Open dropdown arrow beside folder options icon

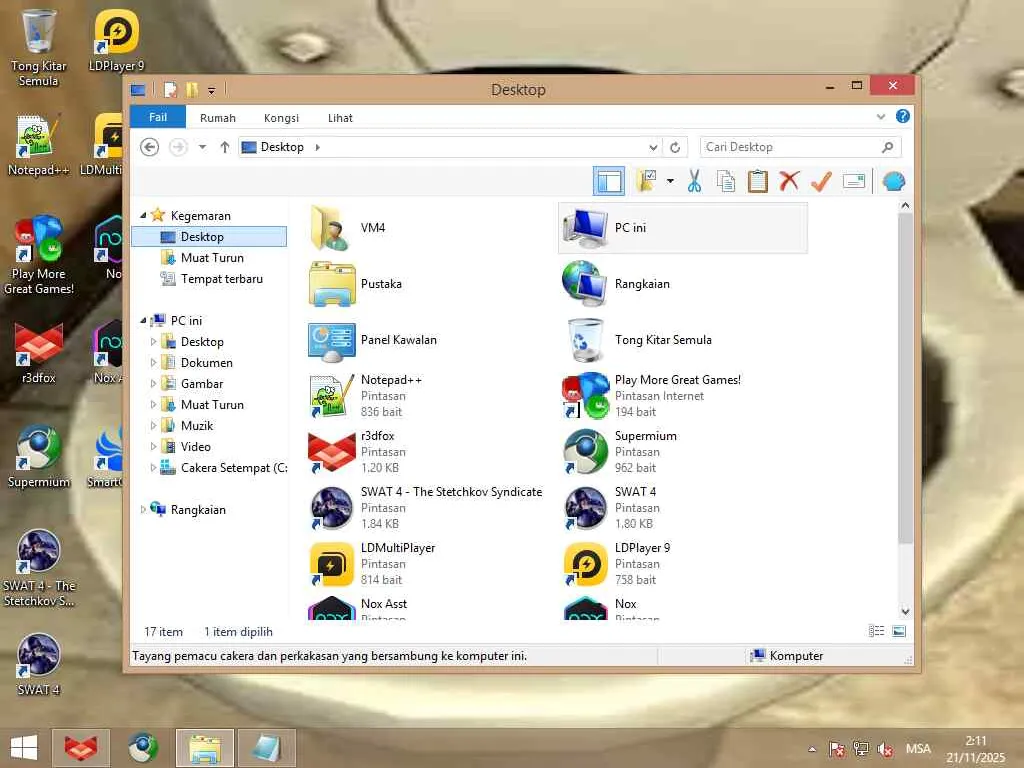[670, 181]
